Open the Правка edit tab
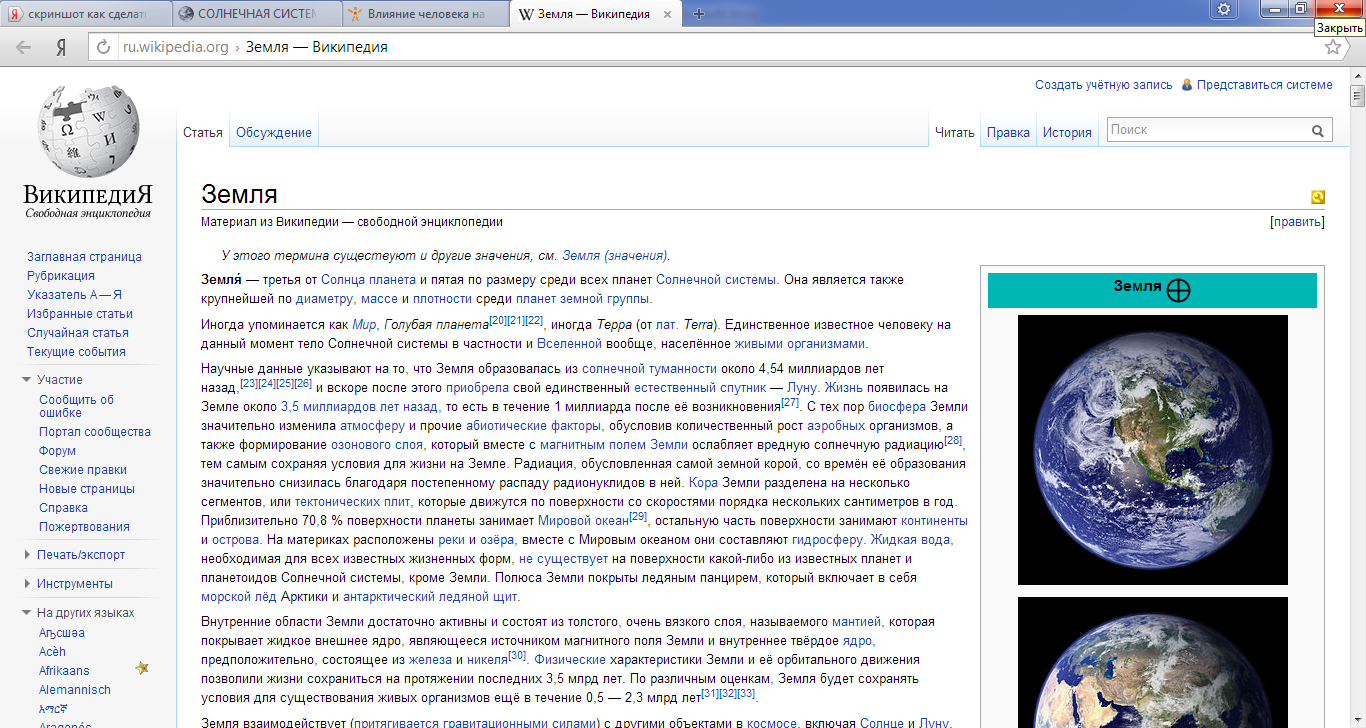The height and width of the screenshot is (728, 1366). pyautogui.click(x=1008, y=132)
